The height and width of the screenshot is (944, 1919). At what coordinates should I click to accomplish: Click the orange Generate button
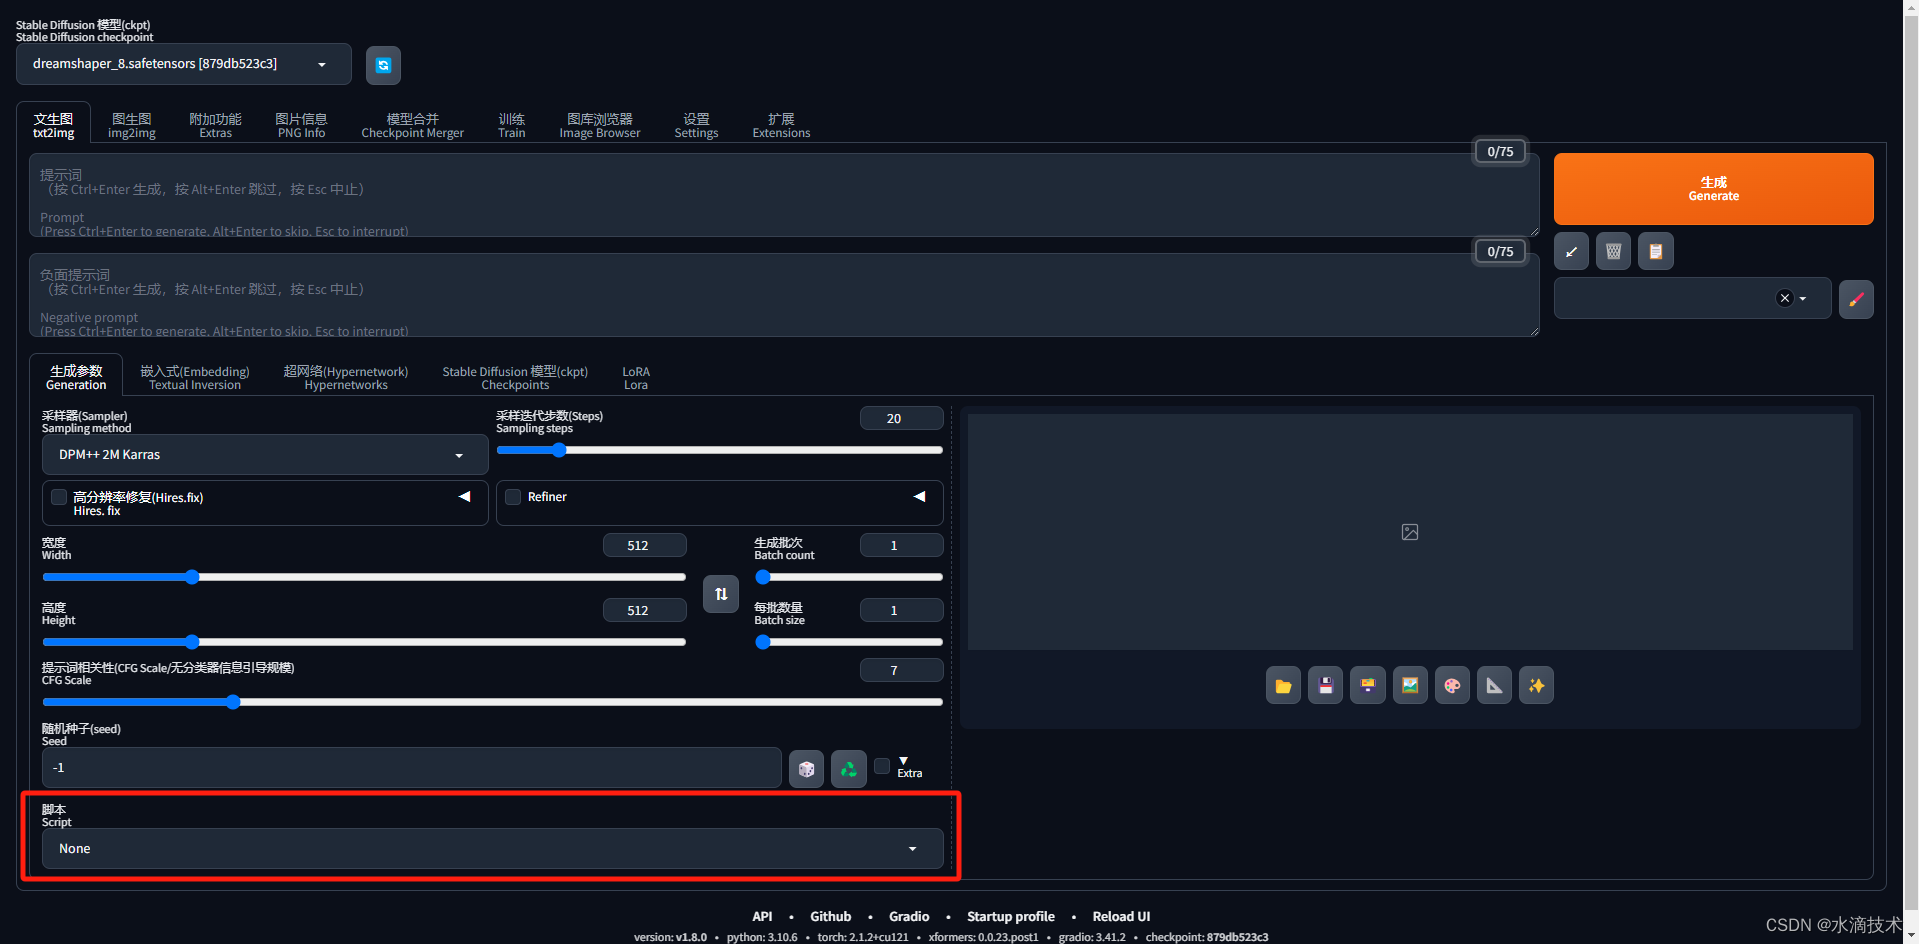pos(1713,189)
